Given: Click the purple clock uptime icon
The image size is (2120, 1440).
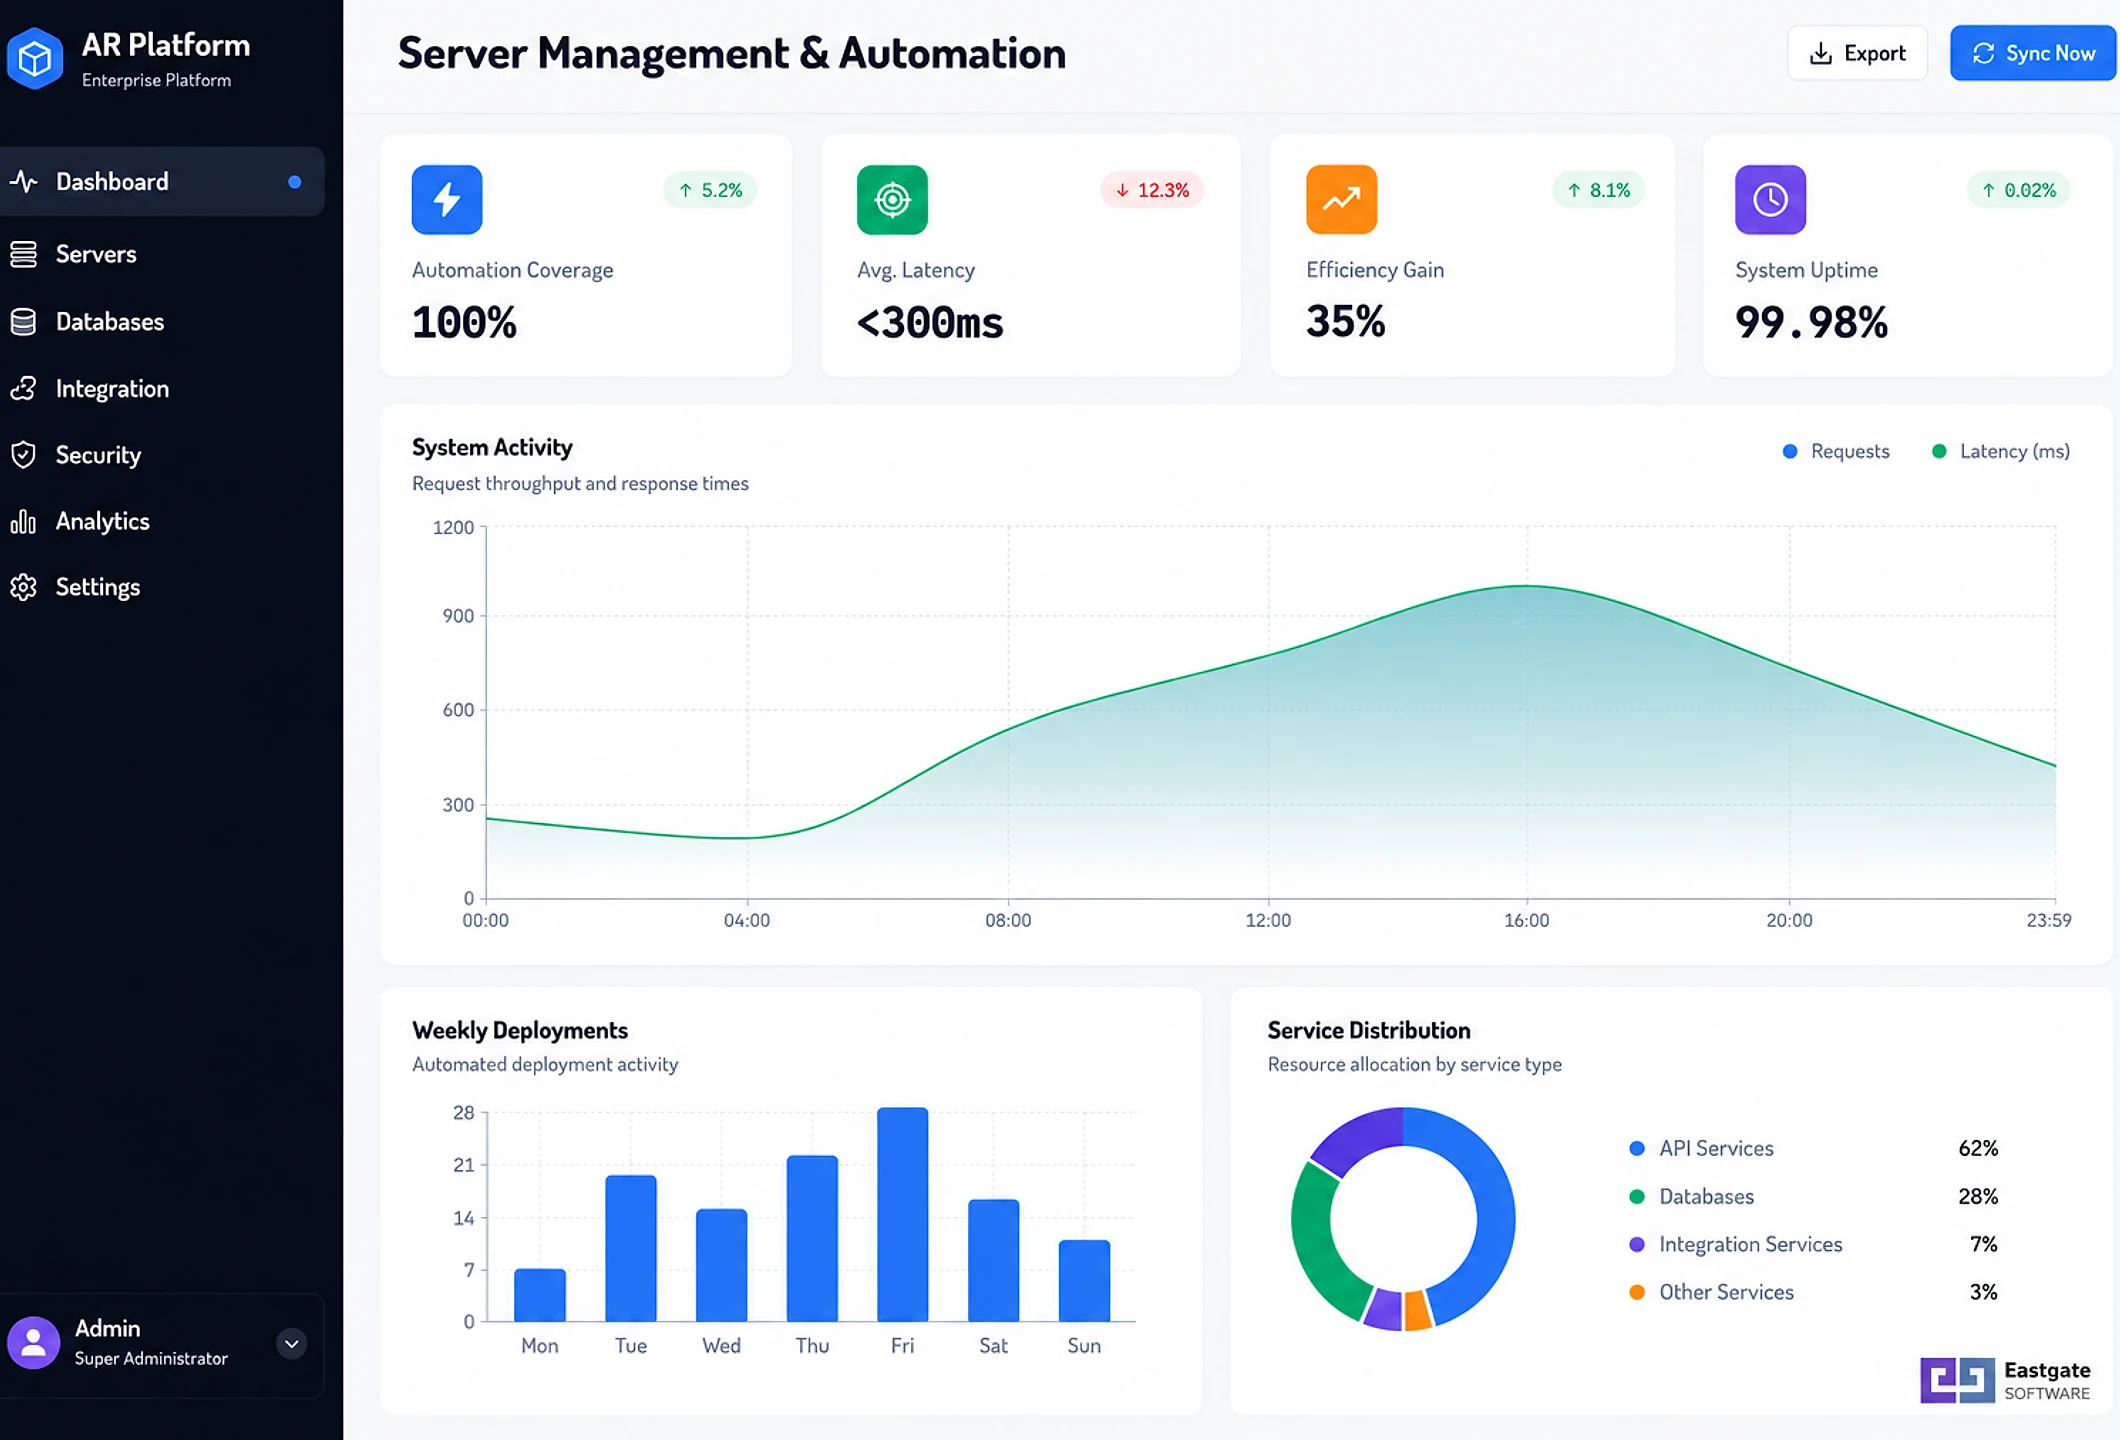Looking at the screenshot, I should (x=1770, y=200).
